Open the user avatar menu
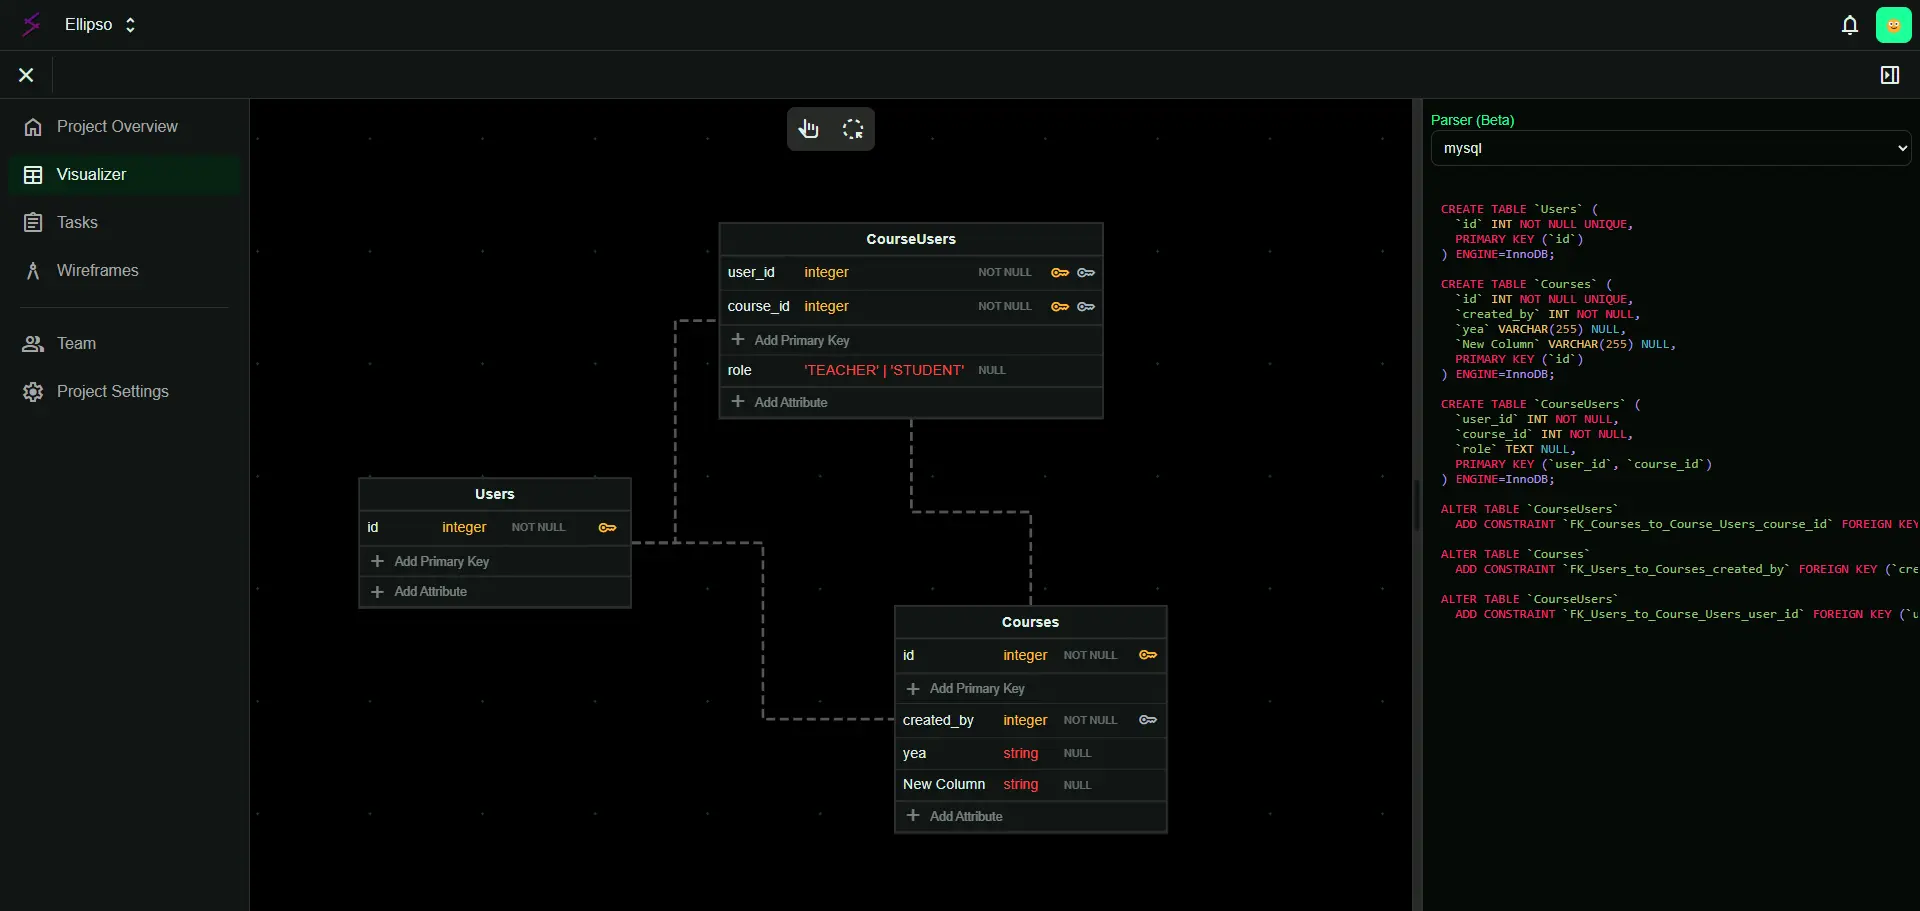Viewport: 1920px width, 911px height. point(1893,25)
